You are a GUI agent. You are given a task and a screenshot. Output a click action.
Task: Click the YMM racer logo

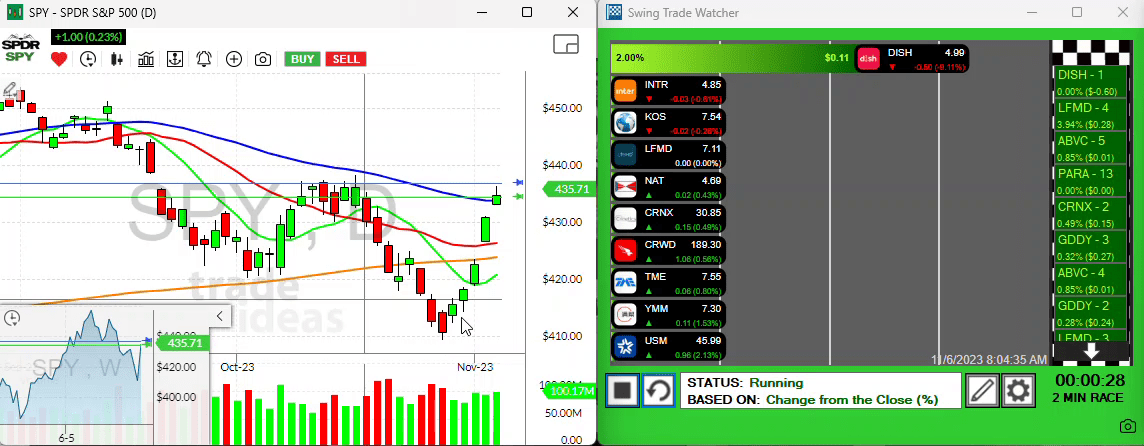[626, 315]
